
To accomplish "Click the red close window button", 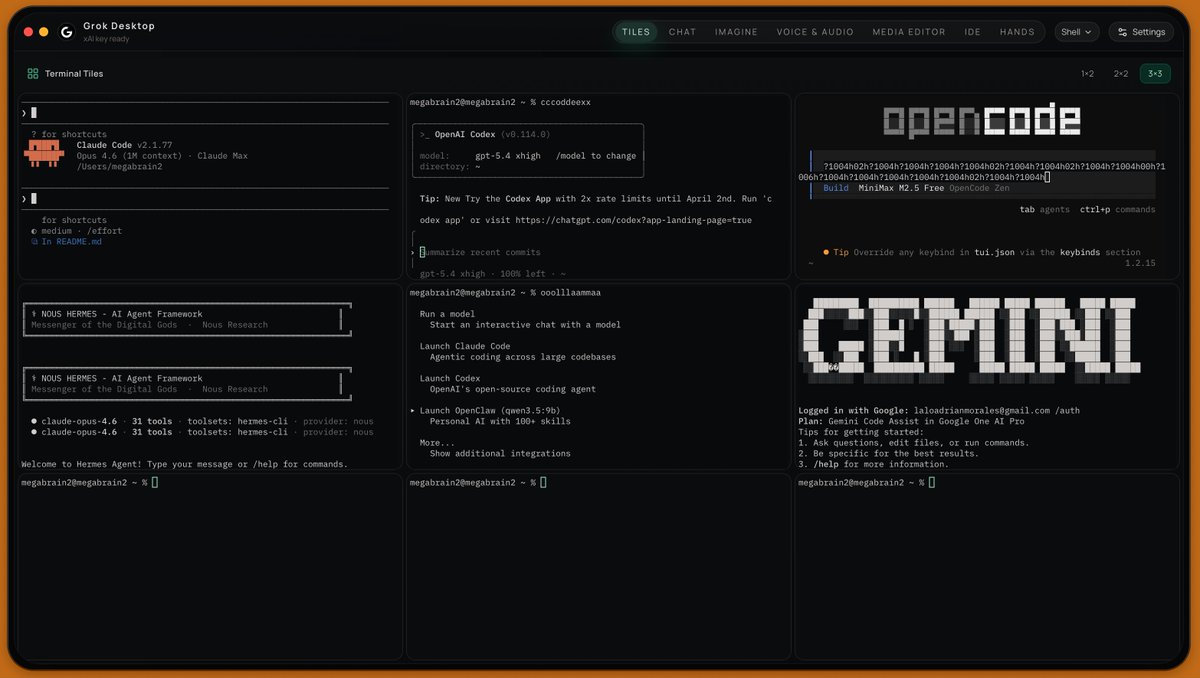I will tap(28, 32).
